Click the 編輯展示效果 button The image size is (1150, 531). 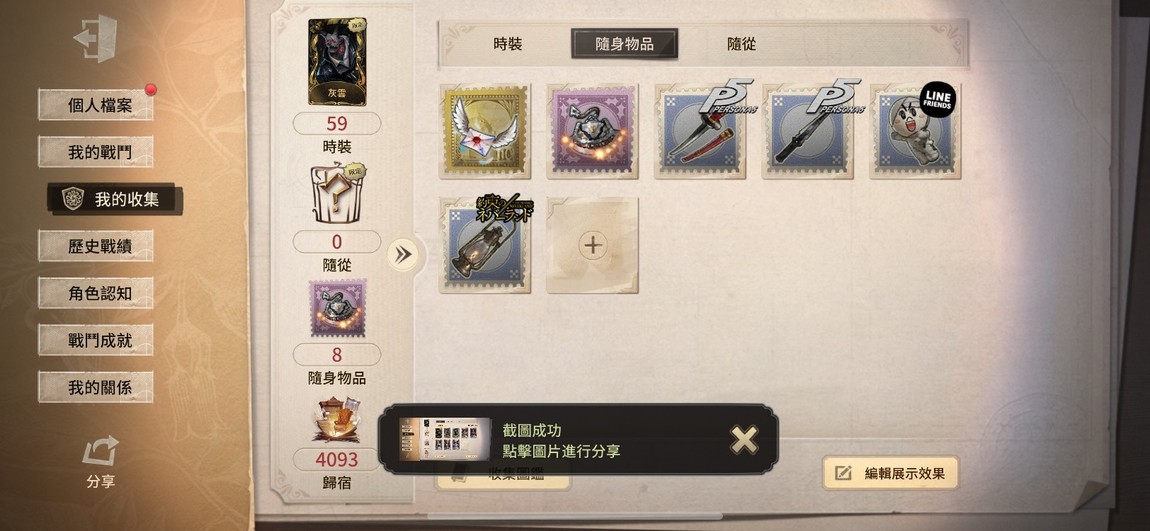(x=890, y=473)
